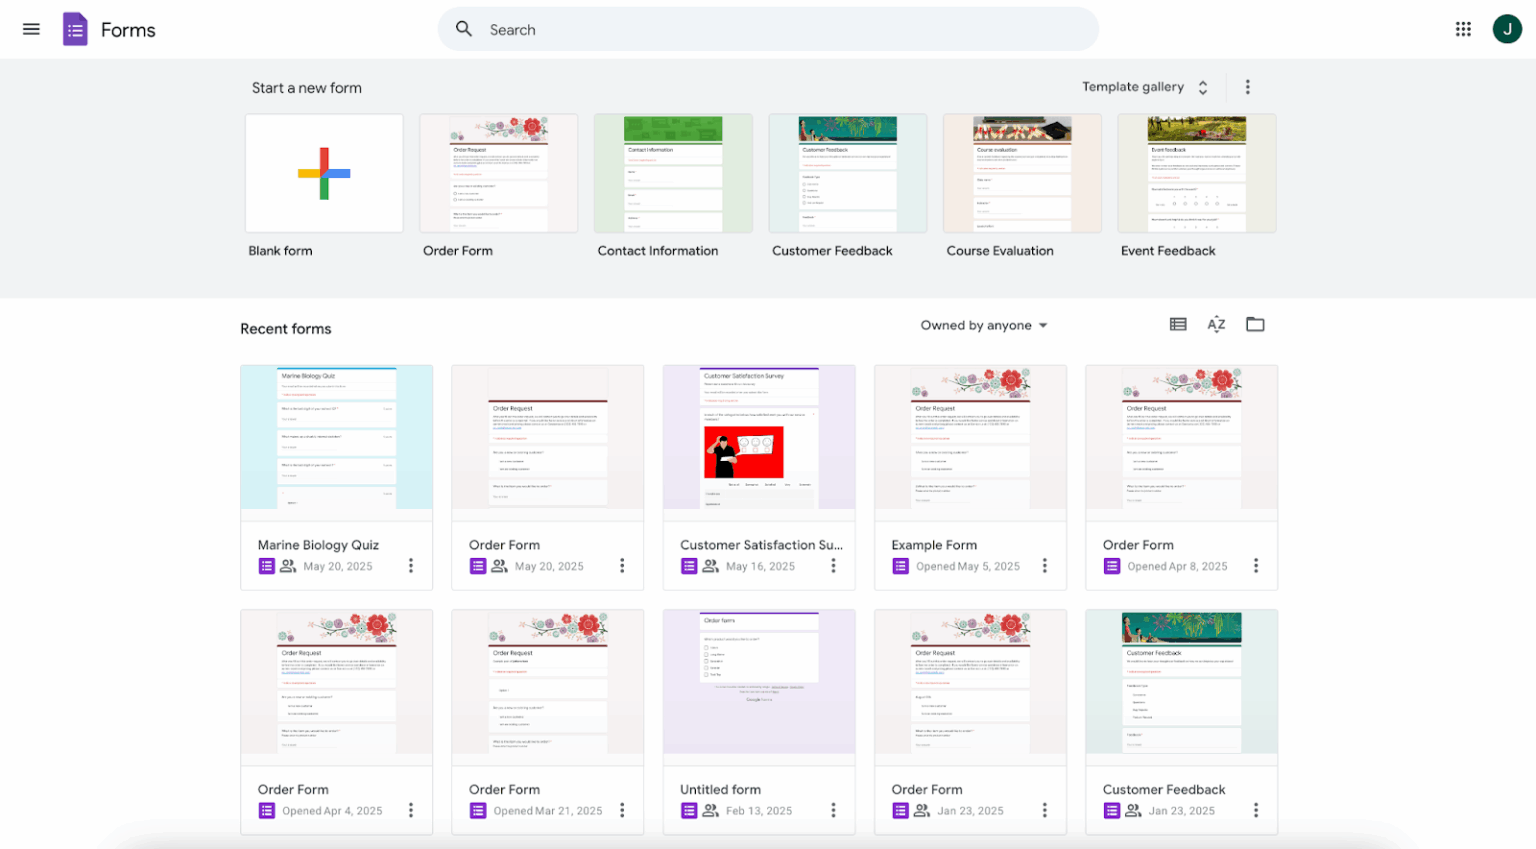Open the main navigation hamburger menu
1536x849 pixels.
point(31,29)
